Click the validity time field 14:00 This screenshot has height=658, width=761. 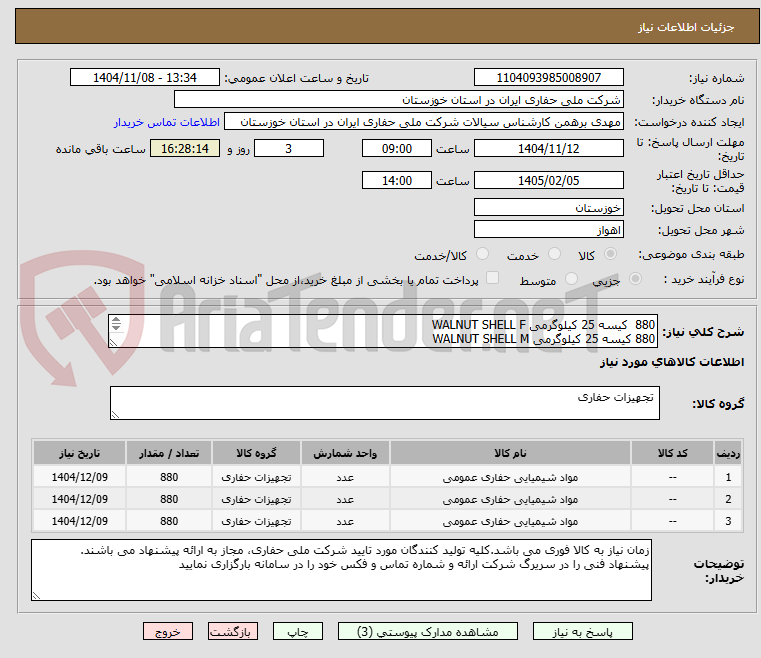pos(397,181)
